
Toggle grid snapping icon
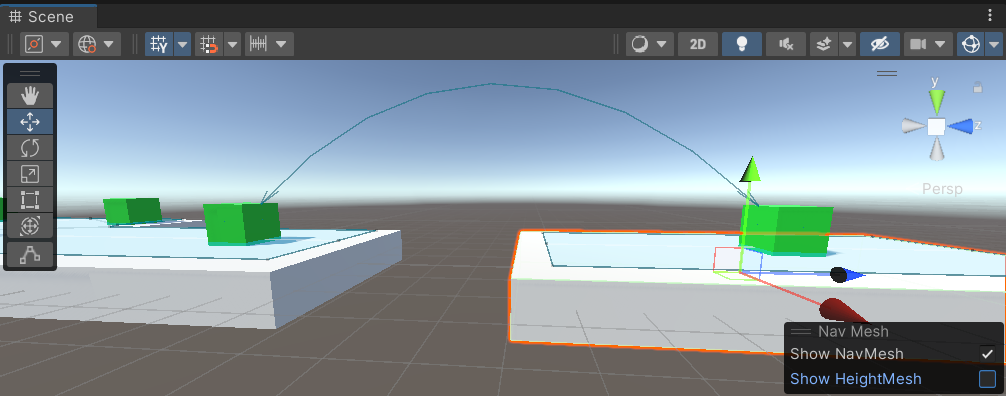click(x=209, y=44)
